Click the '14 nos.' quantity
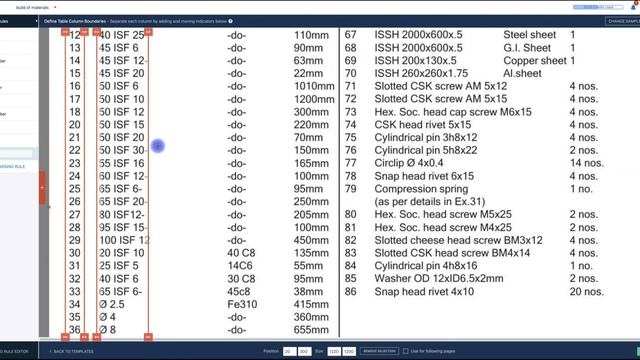640x360 pixels. 587,163
